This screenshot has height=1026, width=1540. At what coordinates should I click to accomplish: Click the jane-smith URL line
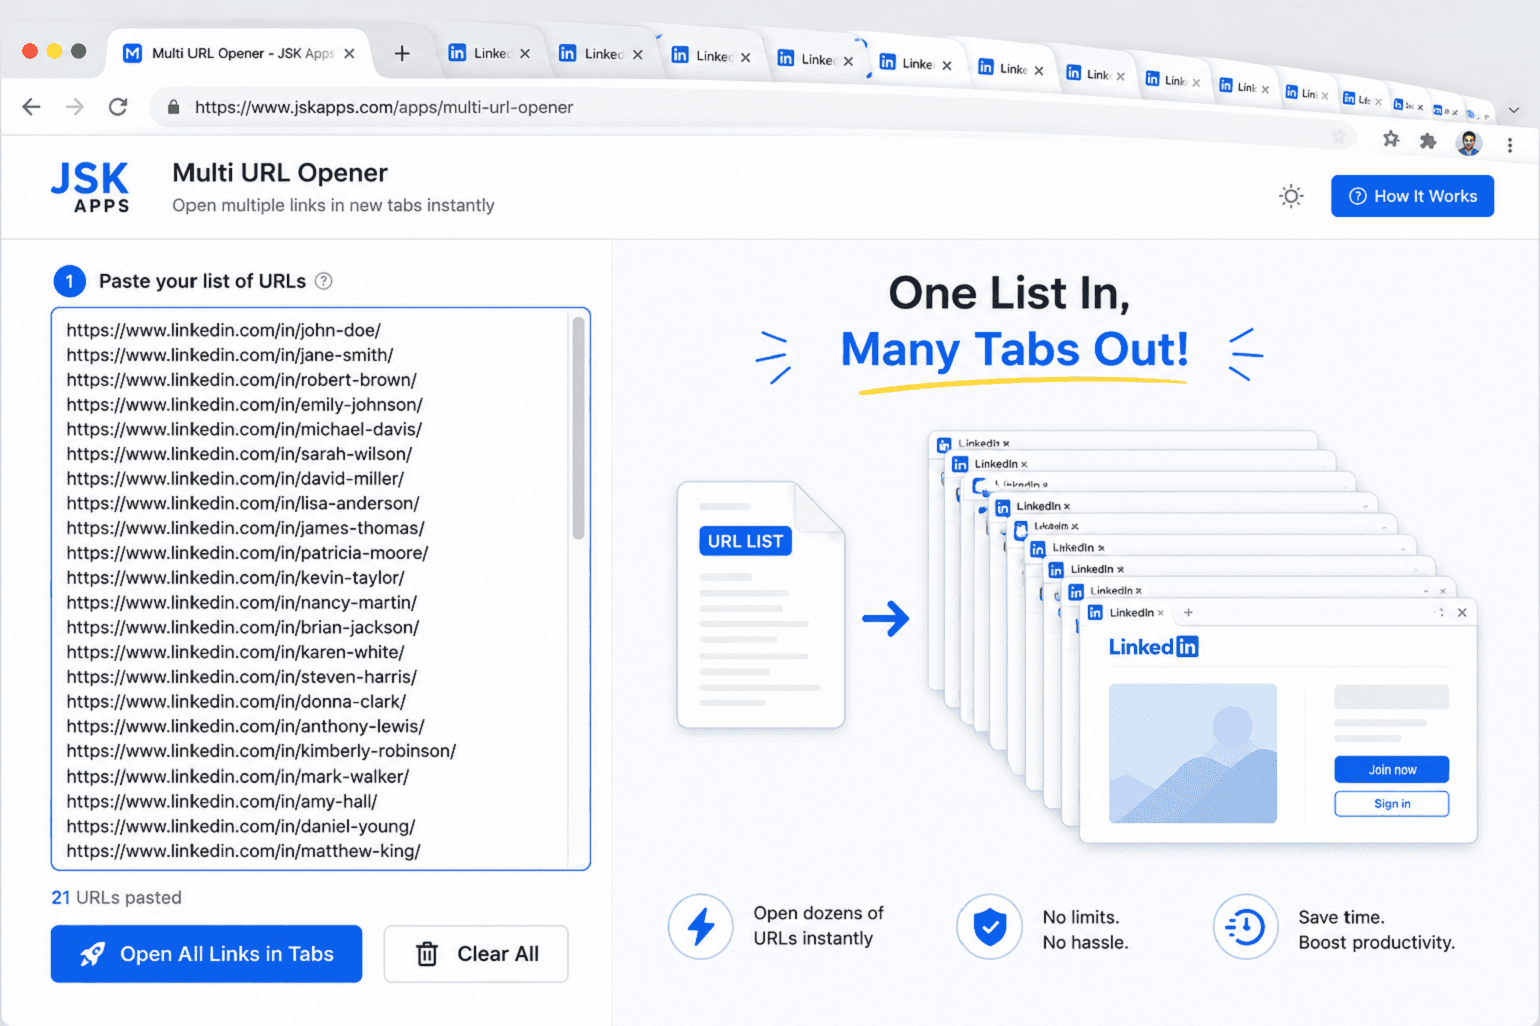click(x=230, y=355)
